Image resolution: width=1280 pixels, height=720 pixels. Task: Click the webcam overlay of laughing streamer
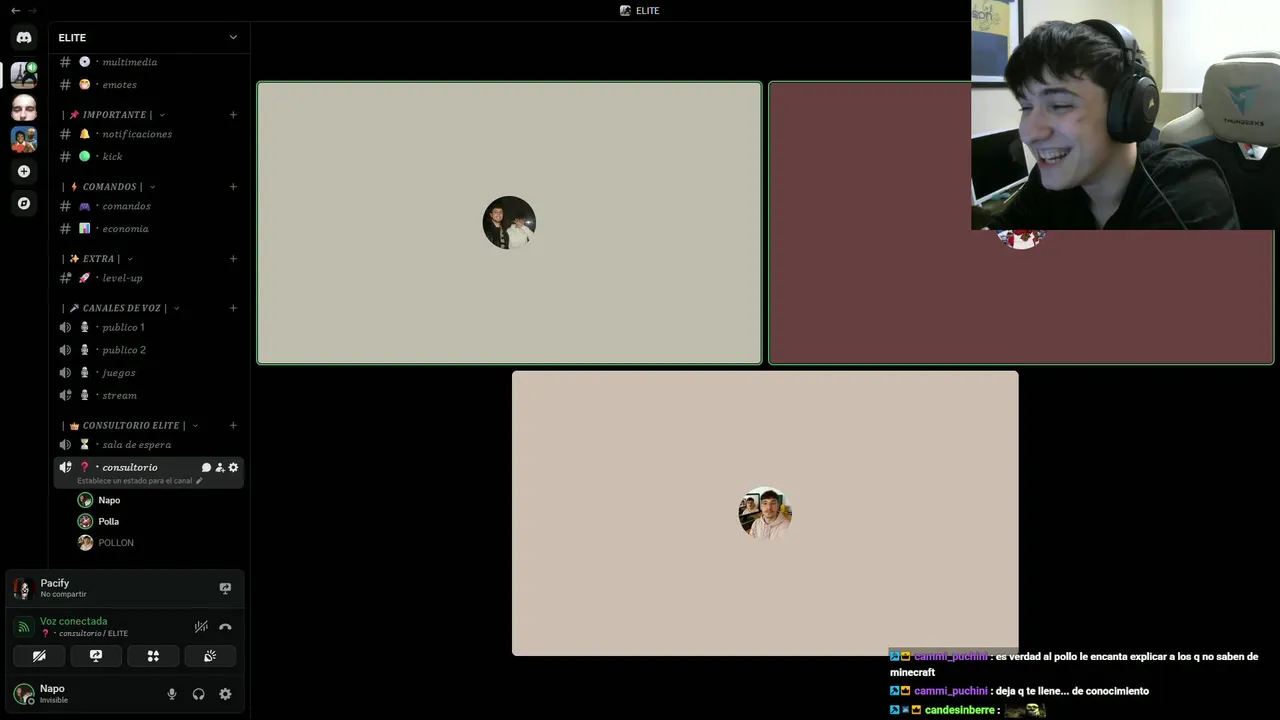pos(1125,115)
